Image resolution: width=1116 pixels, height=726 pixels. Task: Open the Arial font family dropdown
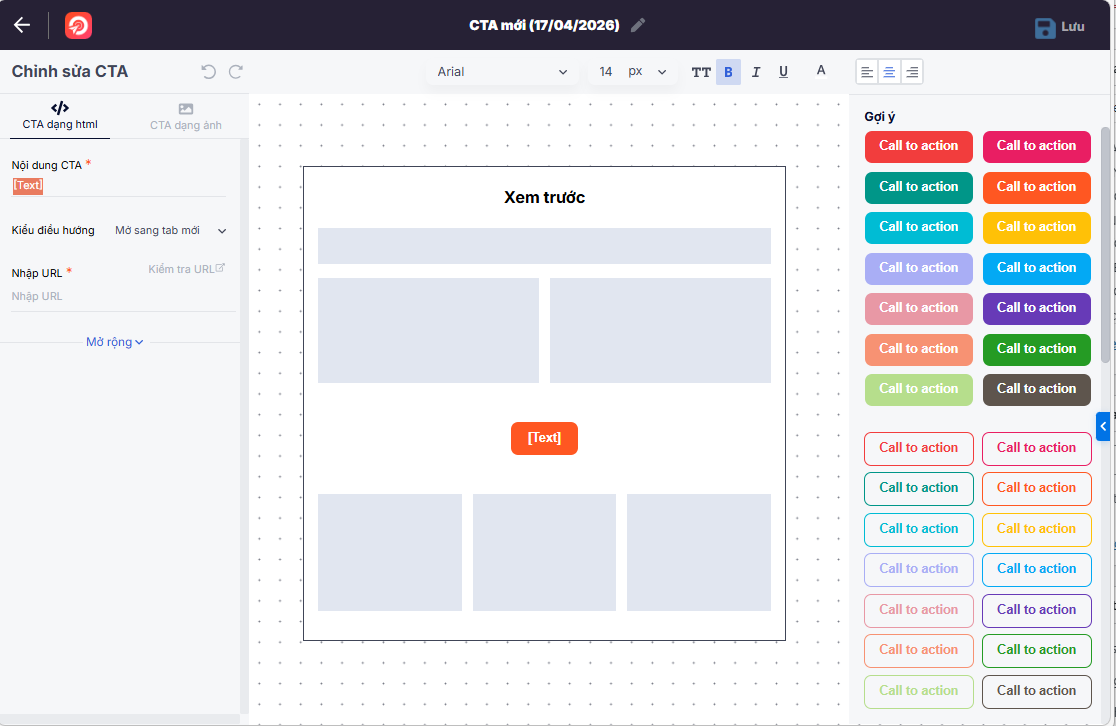502,72
